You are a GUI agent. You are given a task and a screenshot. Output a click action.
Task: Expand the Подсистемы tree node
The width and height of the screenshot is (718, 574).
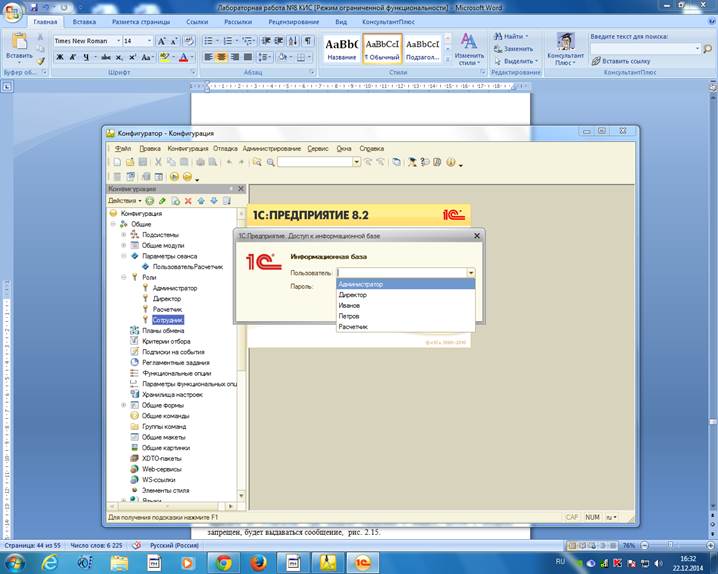(x=124, y=234)
